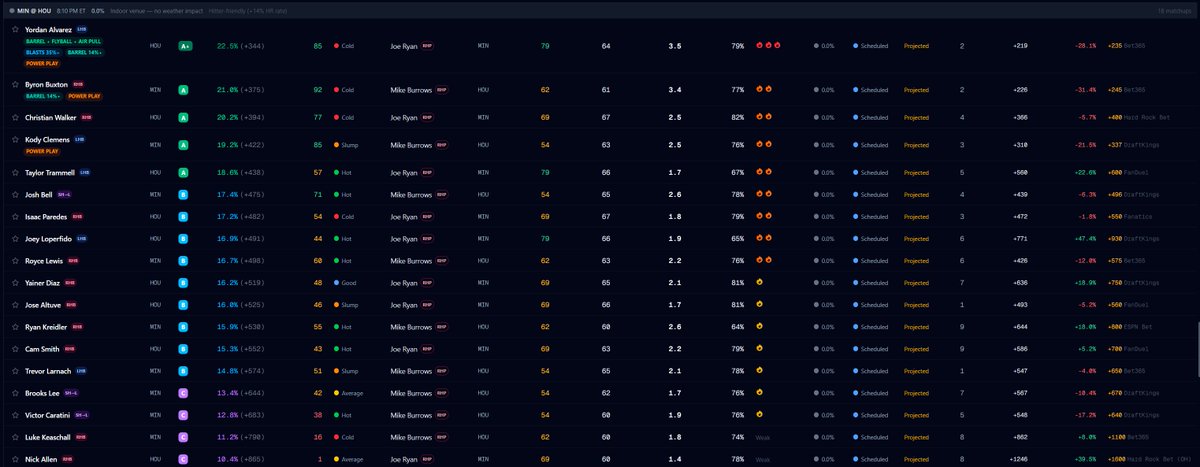Click the single fire icon in Jose Altuve's row
This screenshot has height=467, width=1200.
[x=760, y=304]
